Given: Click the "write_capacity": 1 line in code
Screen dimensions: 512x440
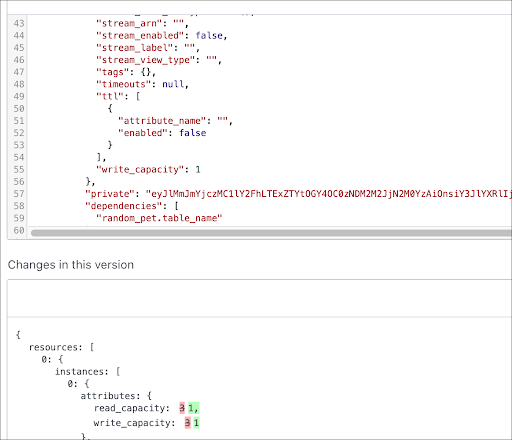Looking at the screenshot, I should pyautogui.click(x=148, y=169).
